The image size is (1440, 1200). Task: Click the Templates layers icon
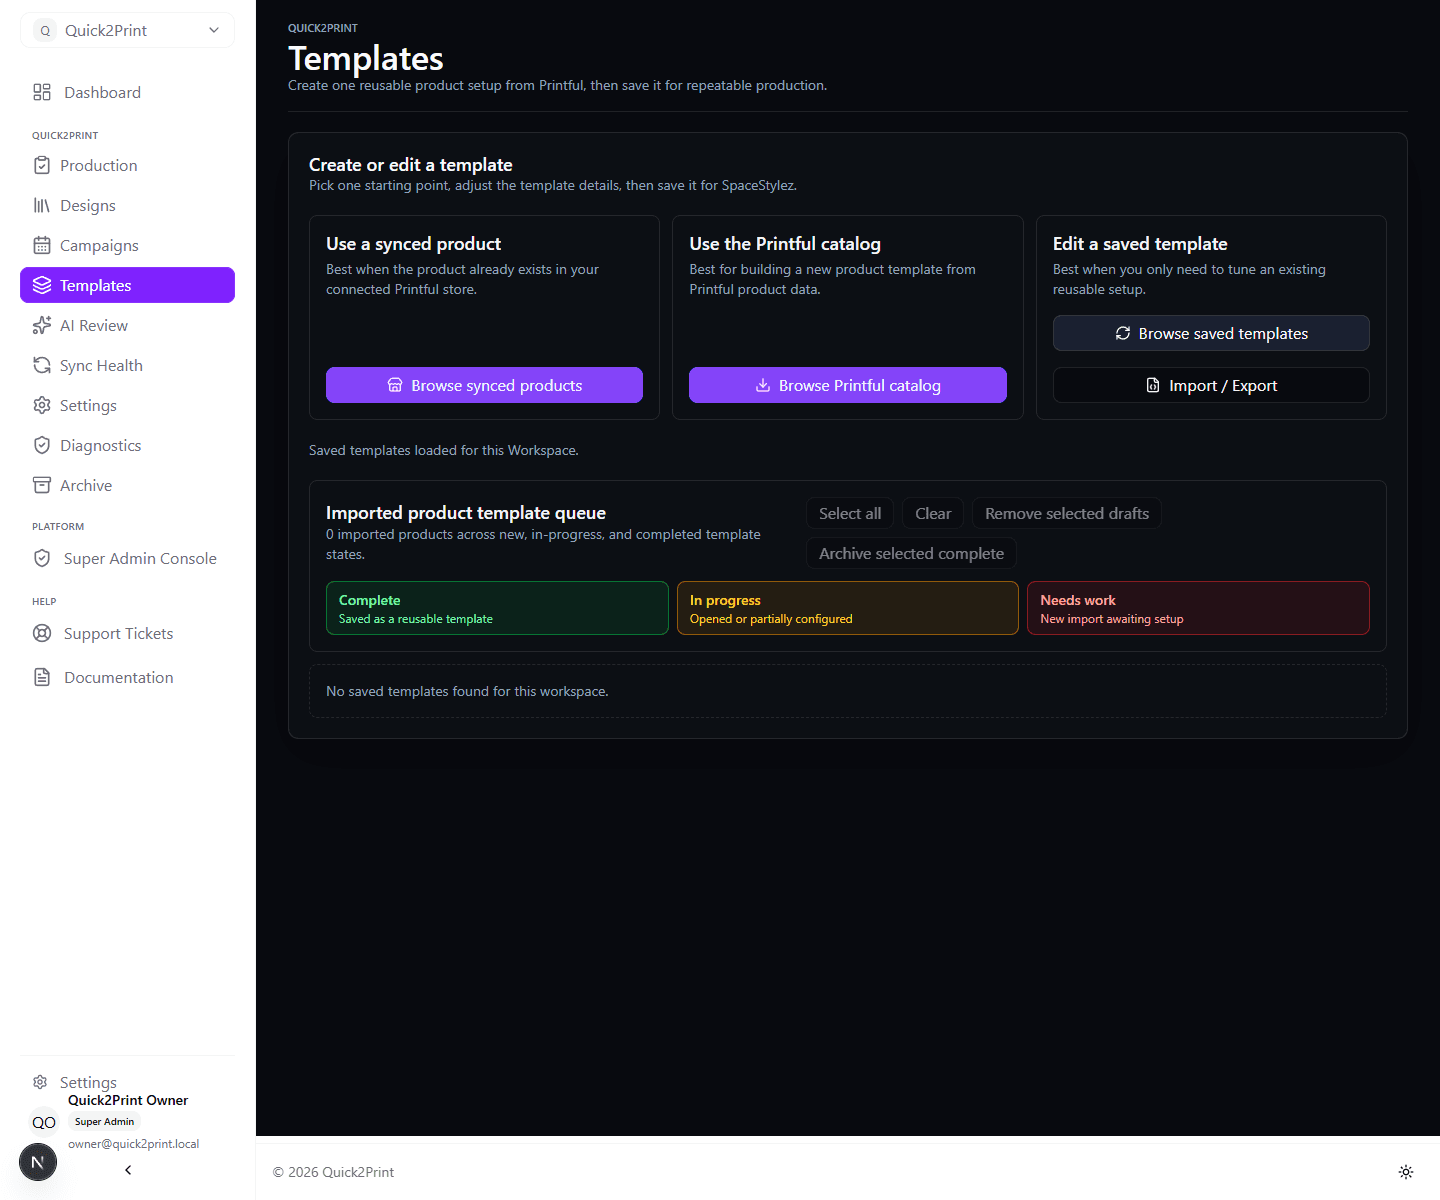(42, 285)
